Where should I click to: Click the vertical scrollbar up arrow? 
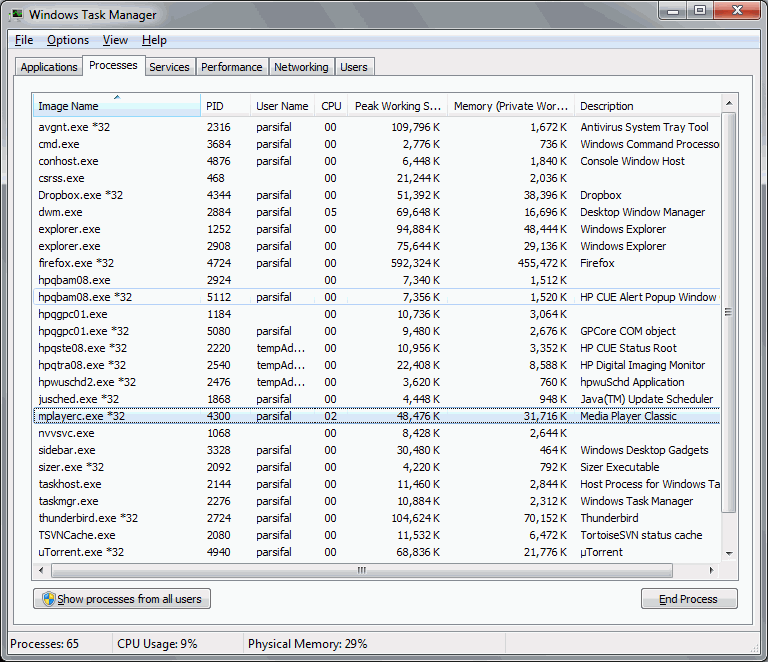[729, 103]
